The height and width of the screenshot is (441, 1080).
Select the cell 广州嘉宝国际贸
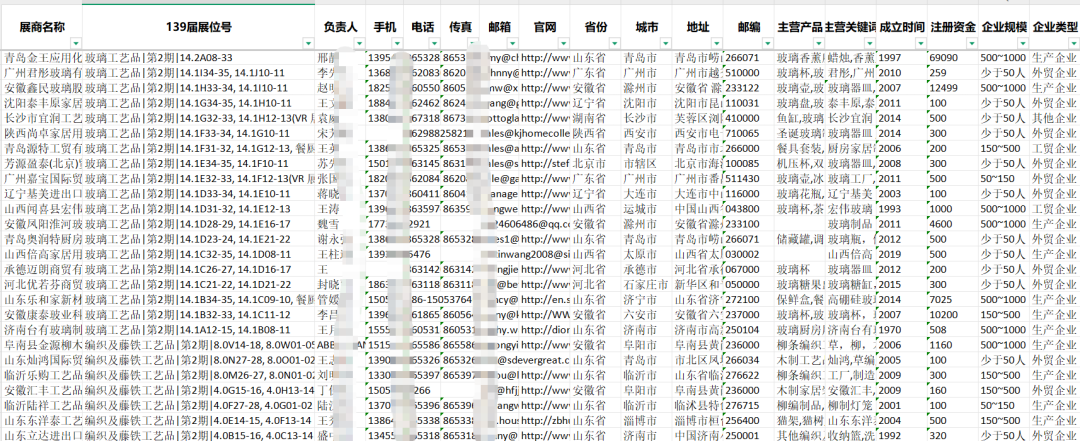(41, 178)
